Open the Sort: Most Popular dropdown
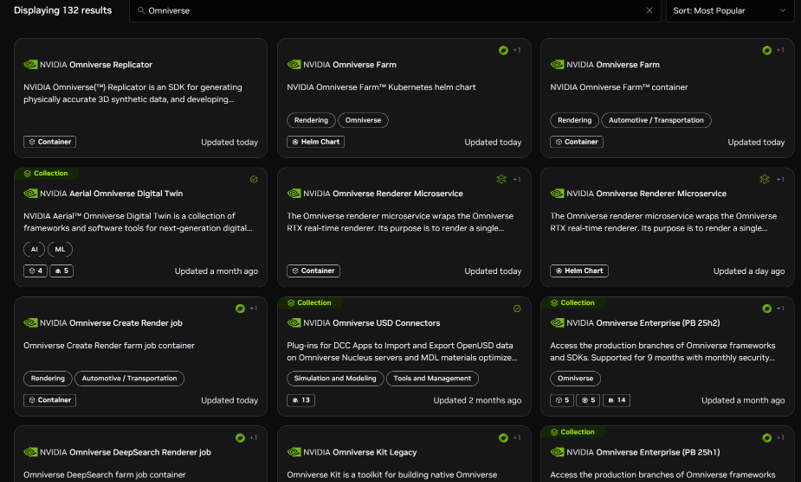 click(x=729, y=11)
